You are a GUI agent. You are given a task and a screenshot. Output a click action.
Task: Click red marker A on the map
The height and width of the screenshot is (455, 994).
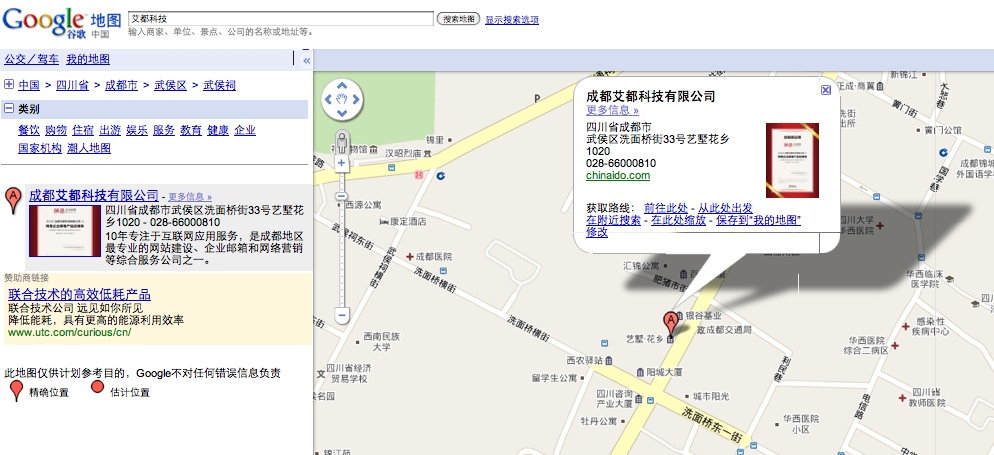(670, 322)
